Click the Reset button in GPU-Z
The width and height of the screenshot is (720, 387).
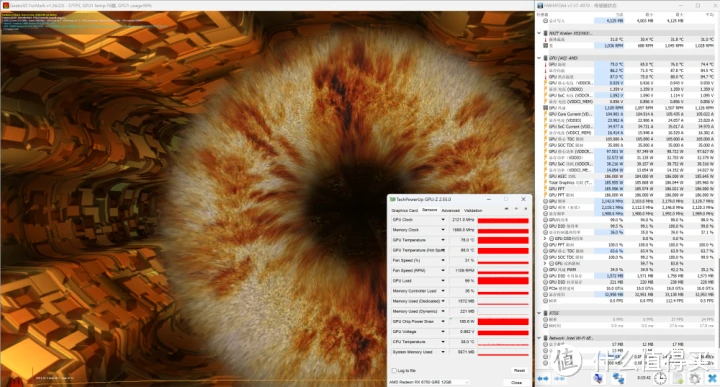[519, 370]
